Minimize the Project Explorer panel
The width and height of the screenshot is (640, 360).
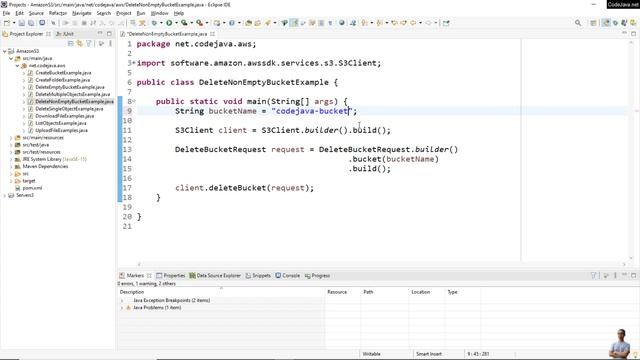click(x=100, y=34)
